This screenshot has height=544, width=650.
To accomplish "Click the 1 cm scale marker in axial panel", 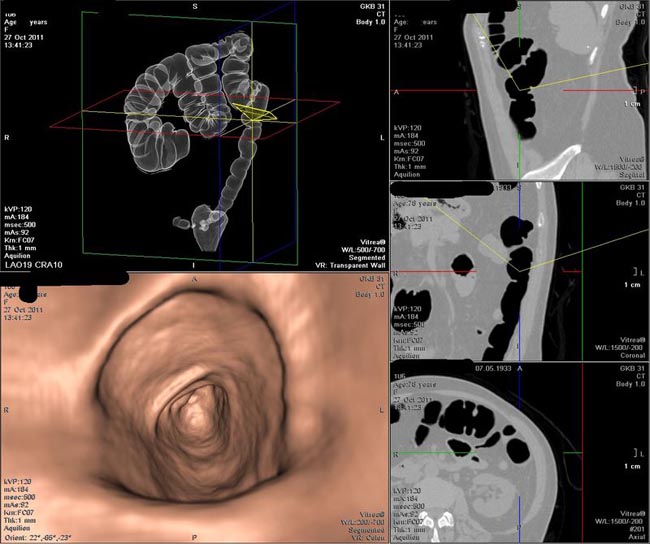I will [633, 466].
